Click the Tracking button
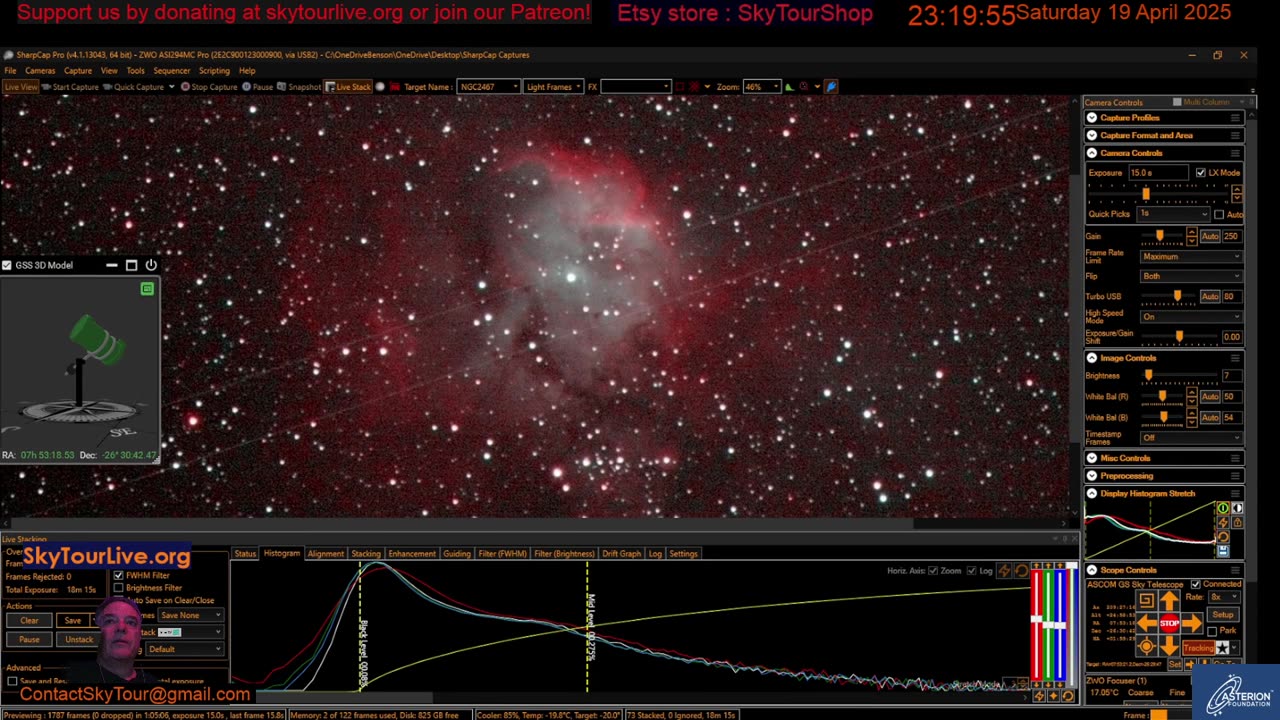The image size is (1280, 720). 1197,648
